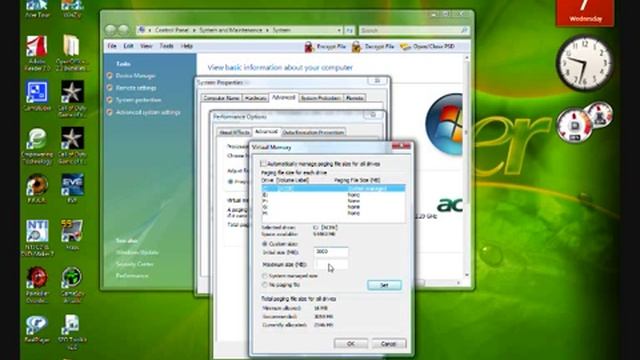Select the No paging file radio button

pos(264,285)
